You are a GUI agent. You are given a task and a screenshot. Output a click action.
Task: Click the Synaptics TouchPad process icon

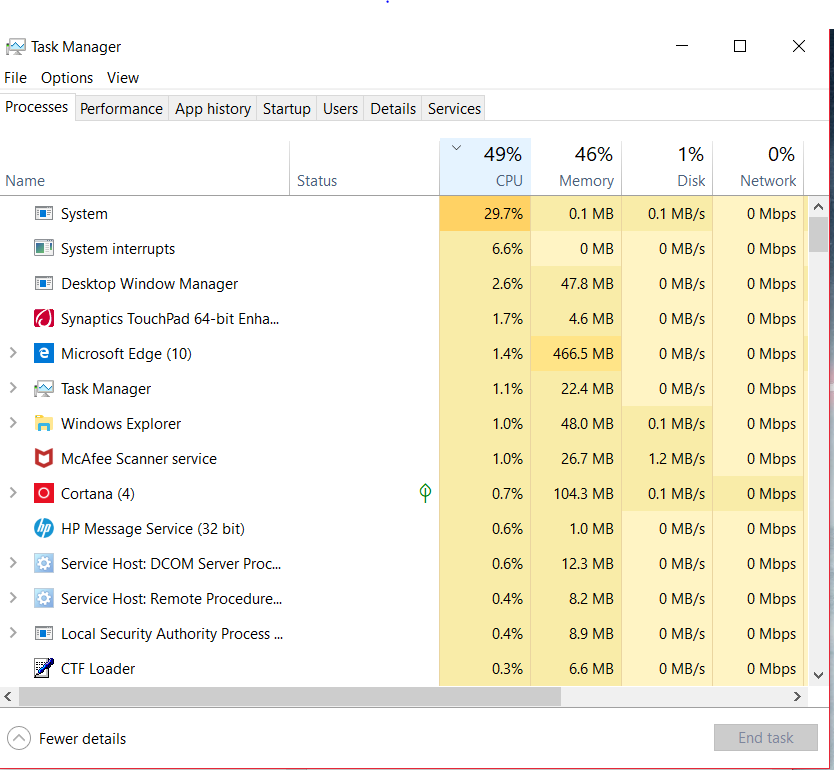[43, 318]
